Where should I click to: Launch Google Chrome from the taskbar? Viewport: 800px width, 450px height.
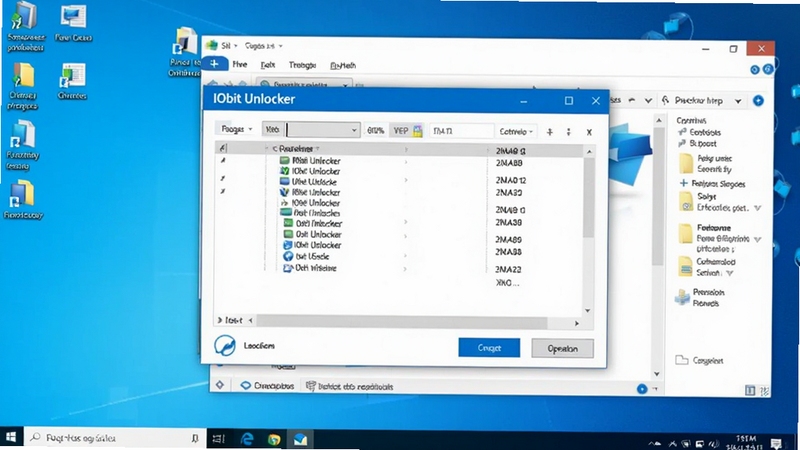click(274, 439)
